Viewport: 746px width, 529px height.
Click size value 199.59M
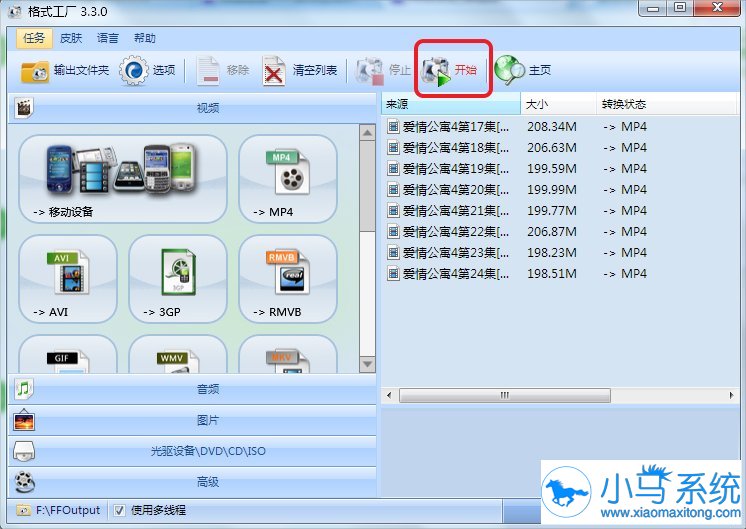551,168
